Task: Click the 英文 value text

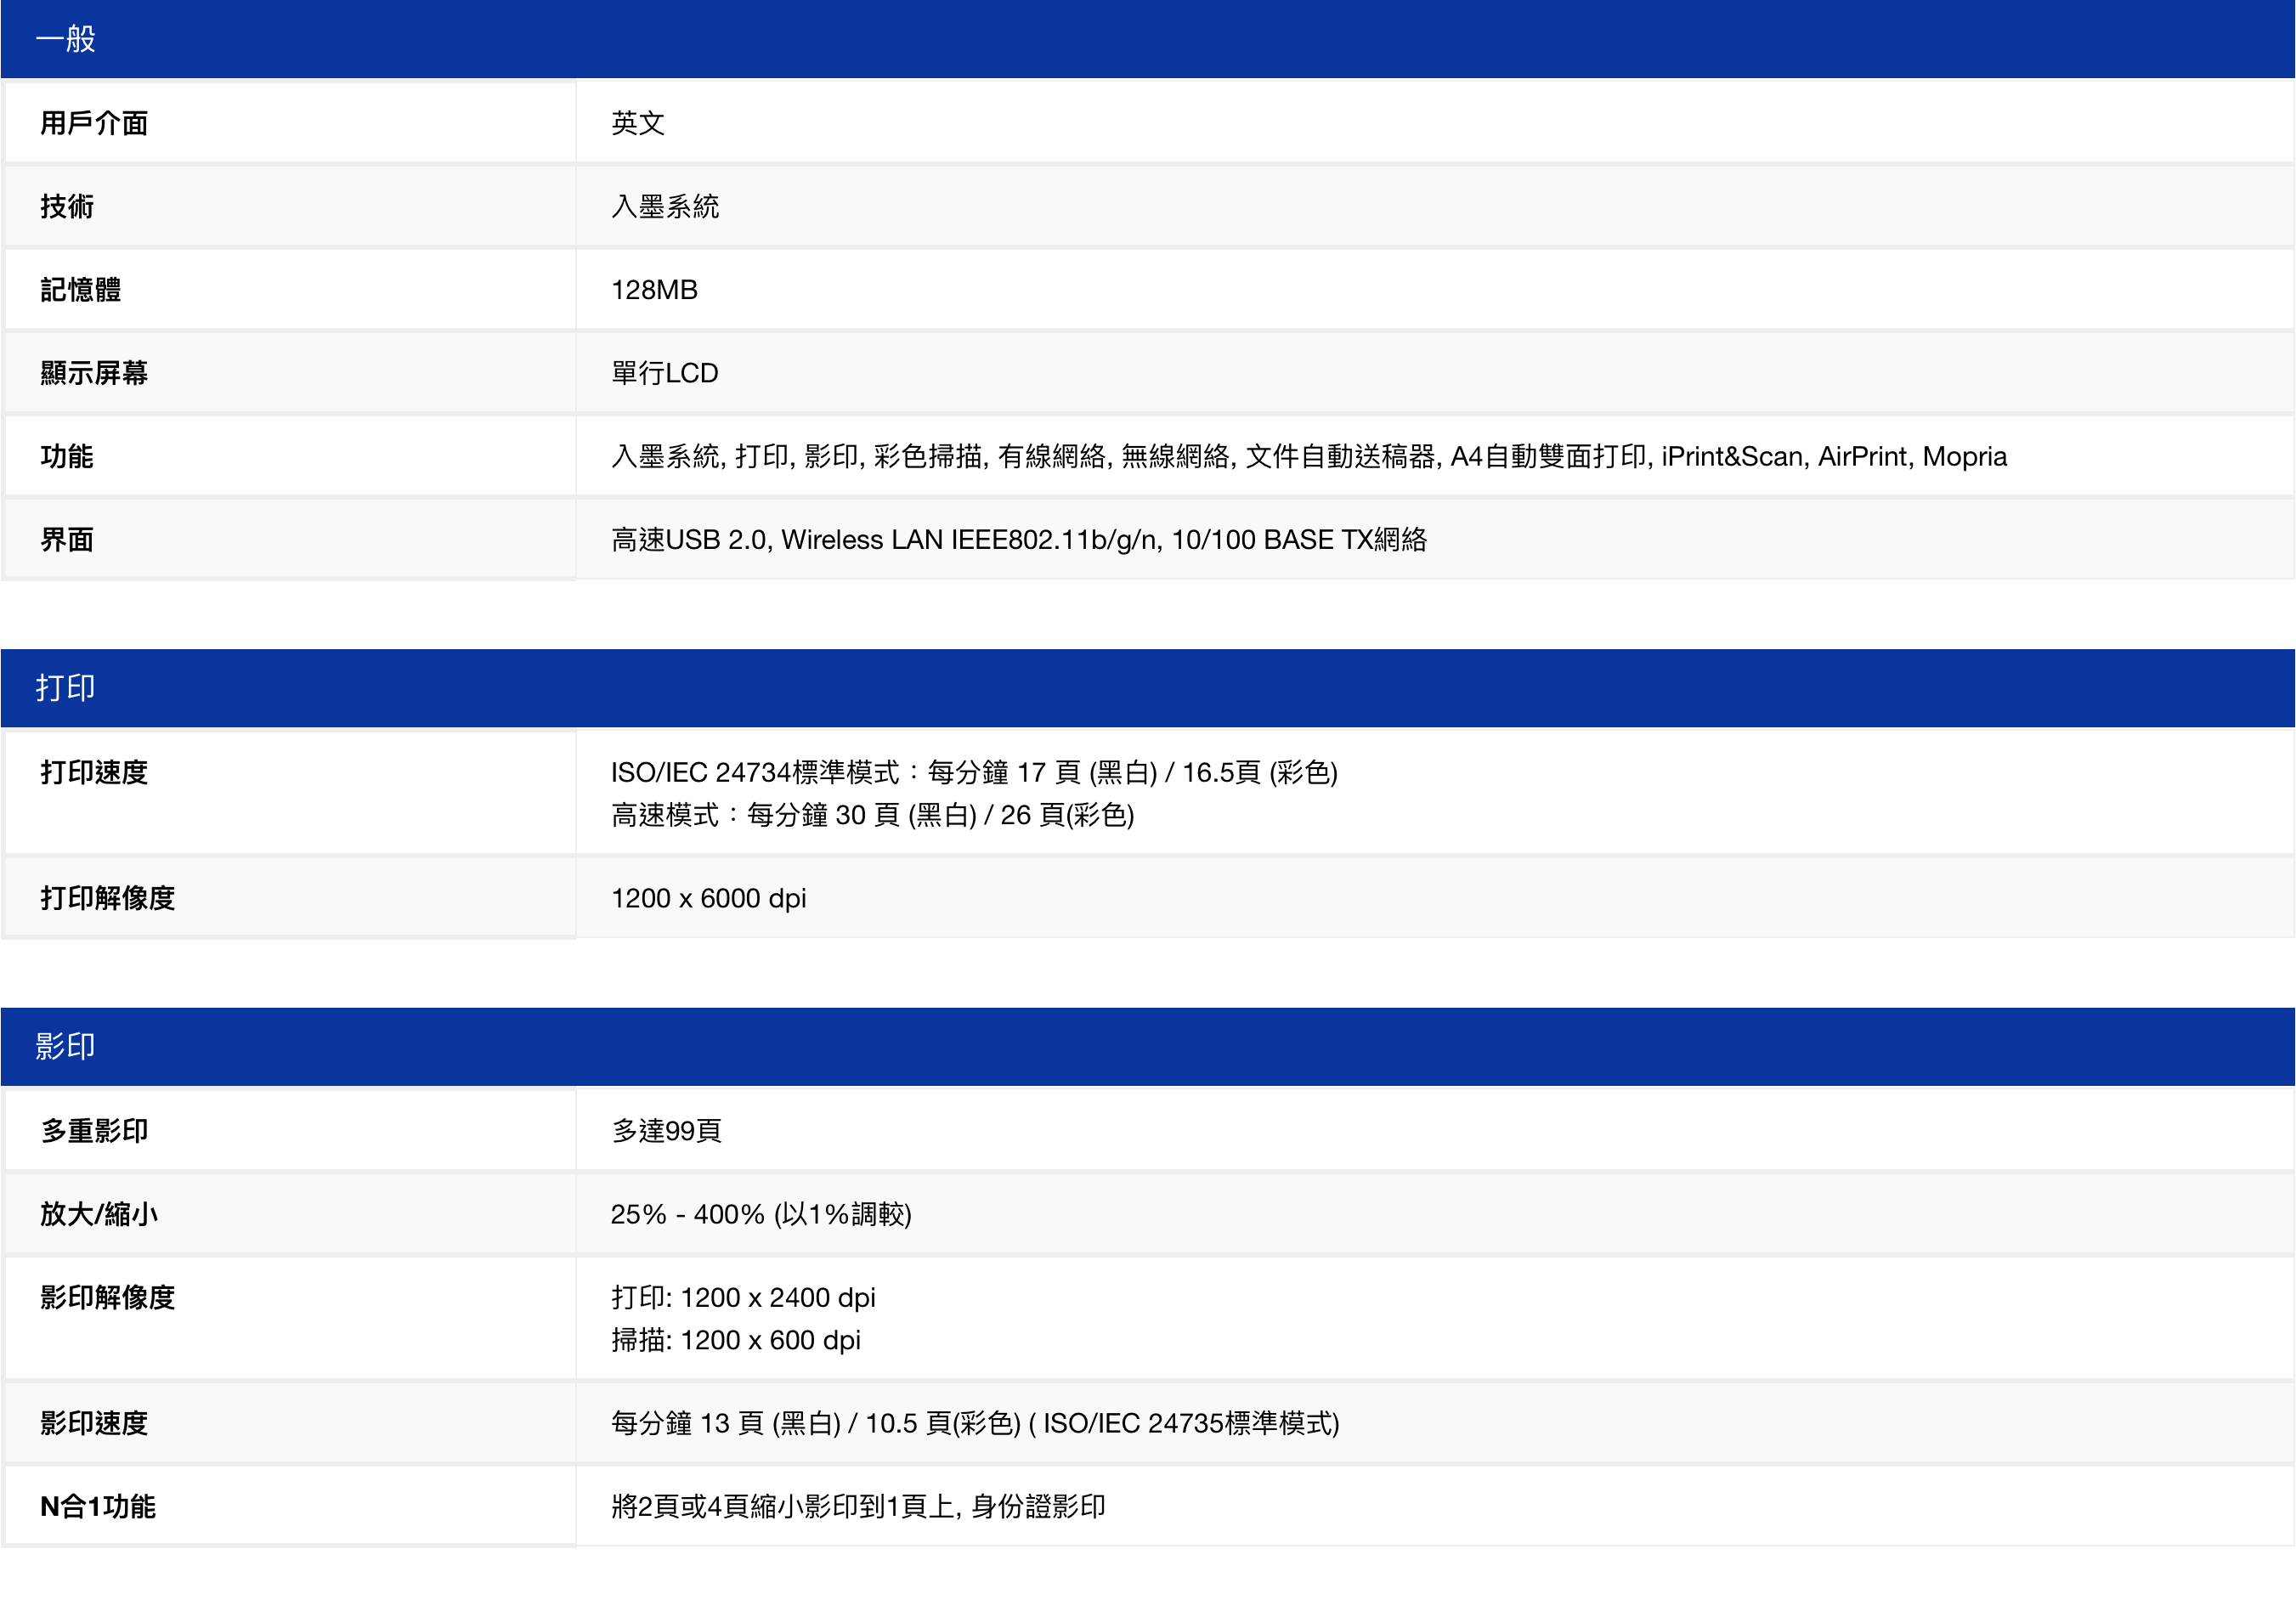Action: [x=638, y=123]
